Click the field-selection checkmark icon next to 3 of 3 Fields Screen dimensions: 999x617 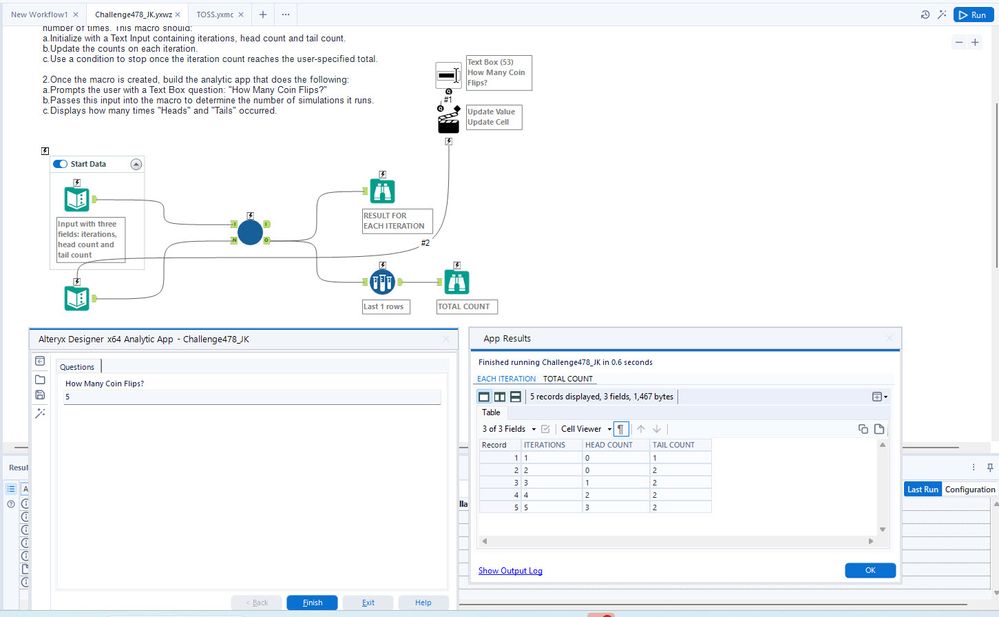[545, 429]
